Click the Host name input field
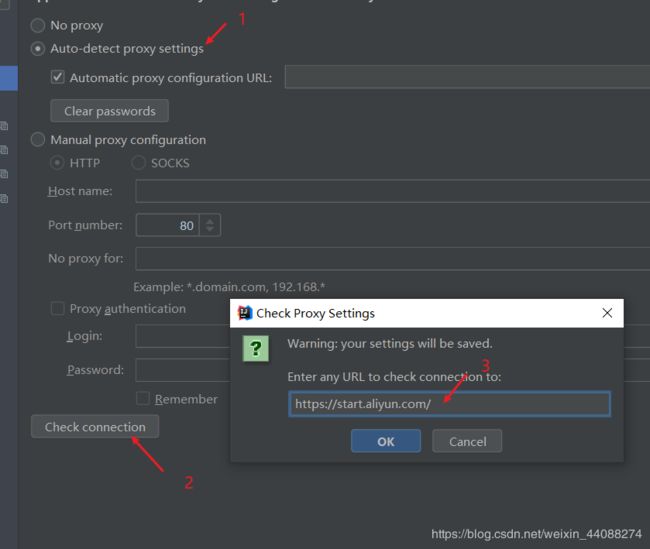Viewport: 650px width, 549px height. (x=393, y=191)
